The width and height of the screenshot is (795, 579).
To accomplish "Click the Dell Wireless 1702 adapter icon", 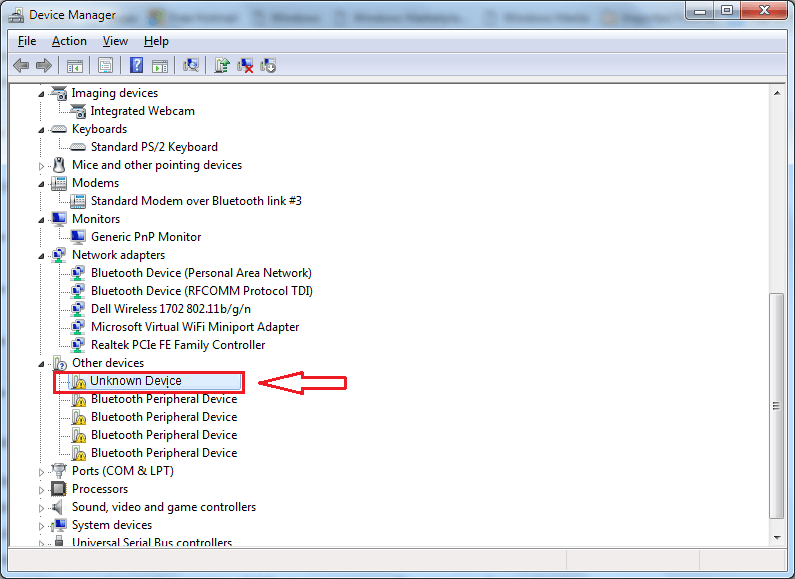I will click(x=78, y=309).
